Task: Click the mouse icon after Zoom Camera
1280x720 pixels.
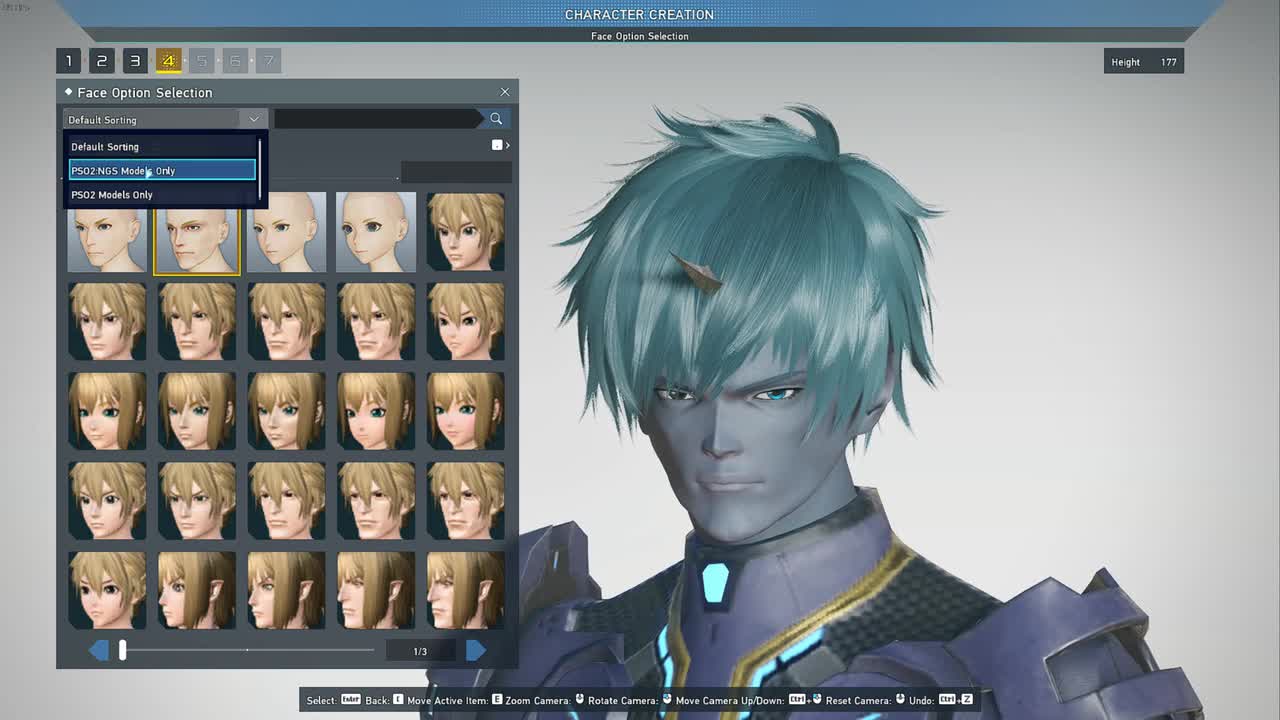Action: point(580,699)
